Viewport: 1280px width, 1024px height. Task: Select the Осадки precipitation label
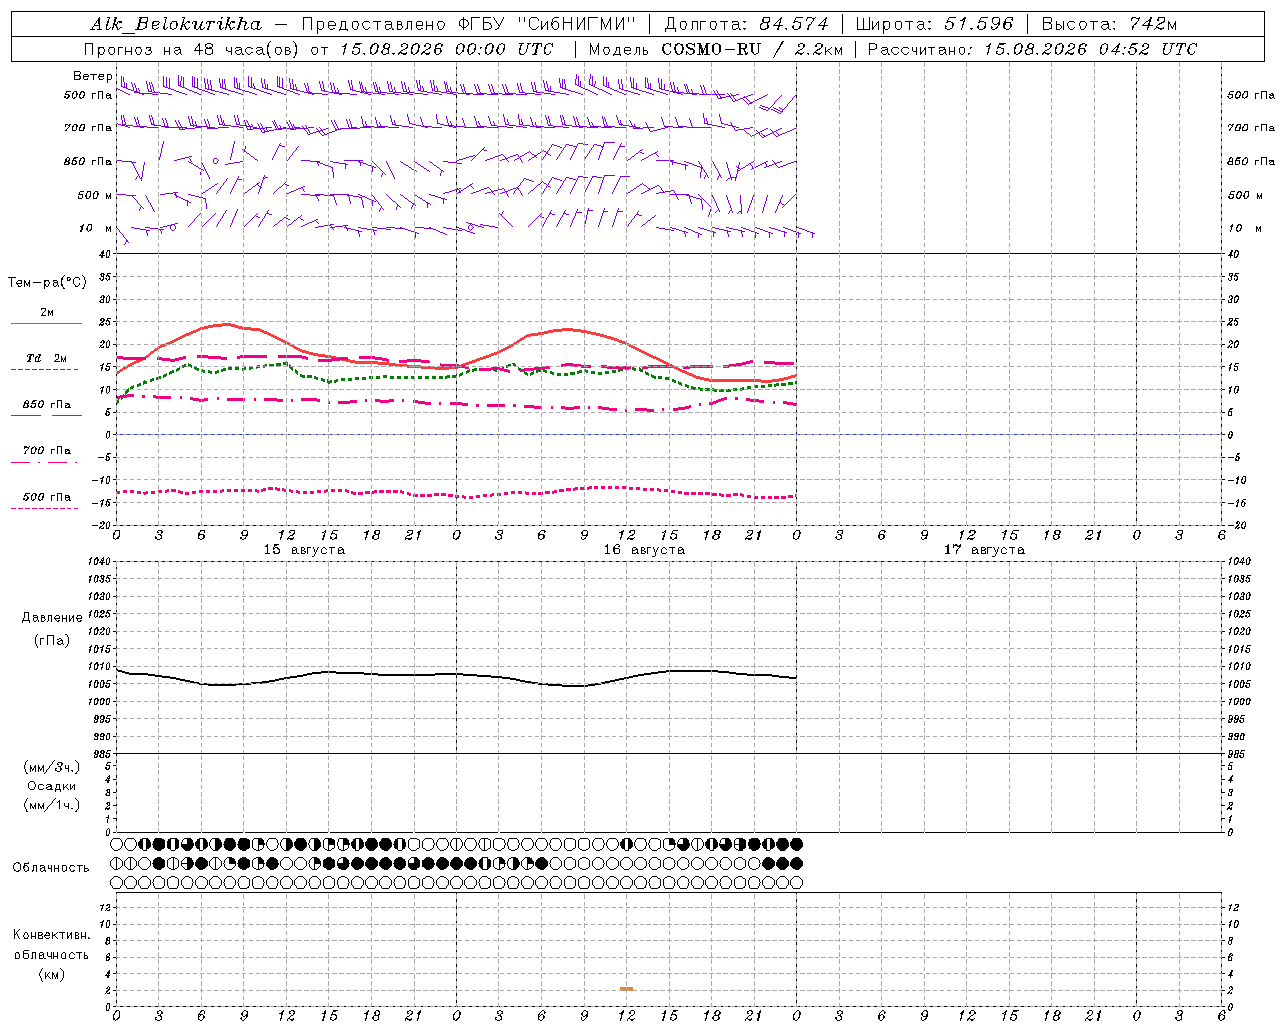[x=51, y=786]
